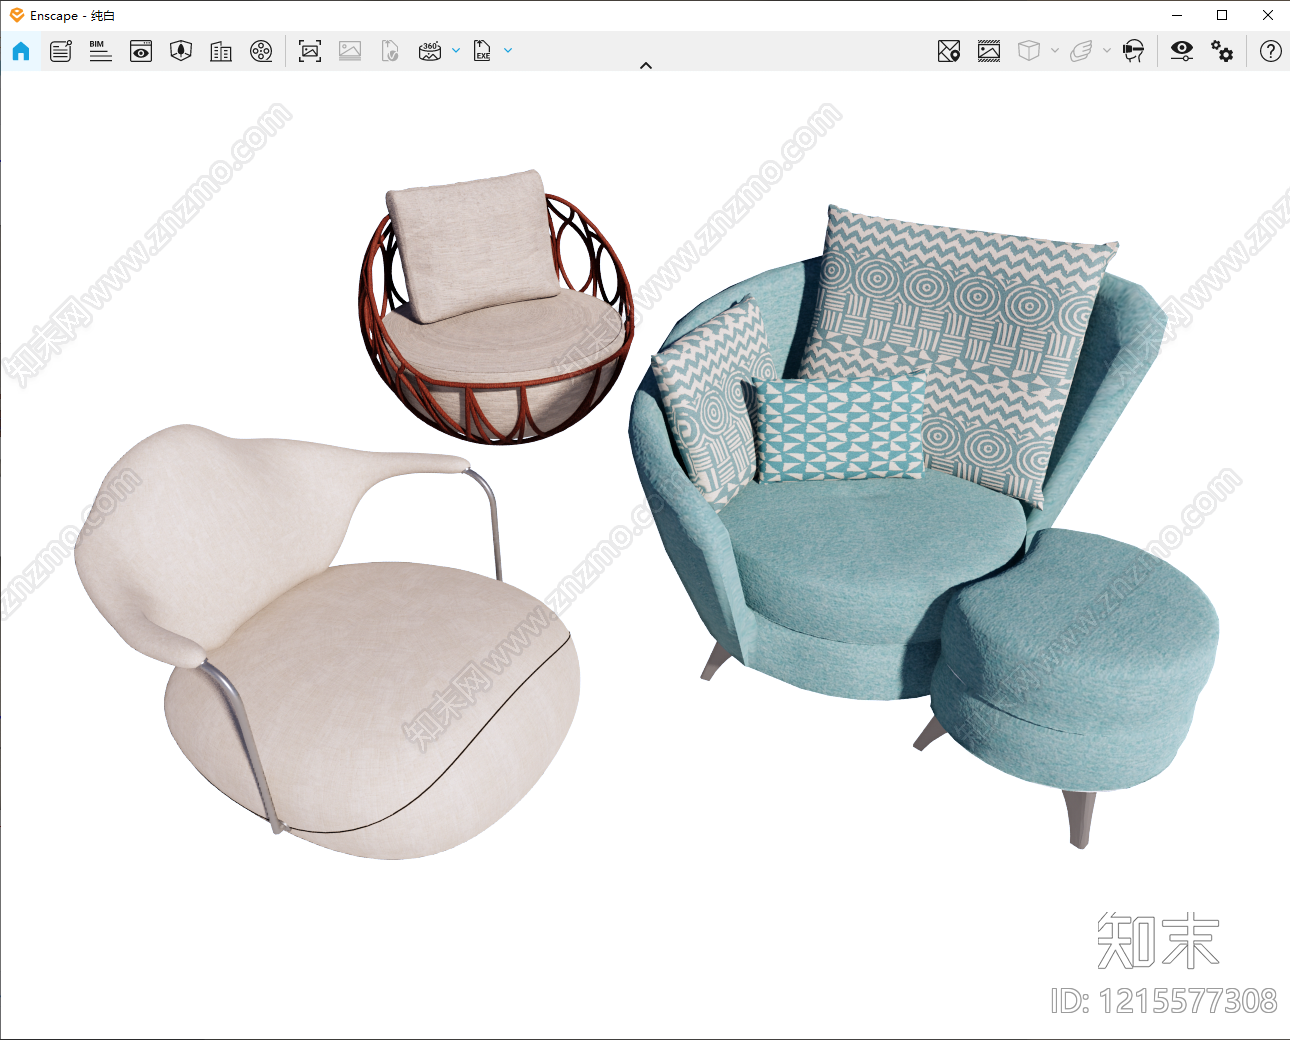Open the map minimap location icon

click(x=949, y=51)
